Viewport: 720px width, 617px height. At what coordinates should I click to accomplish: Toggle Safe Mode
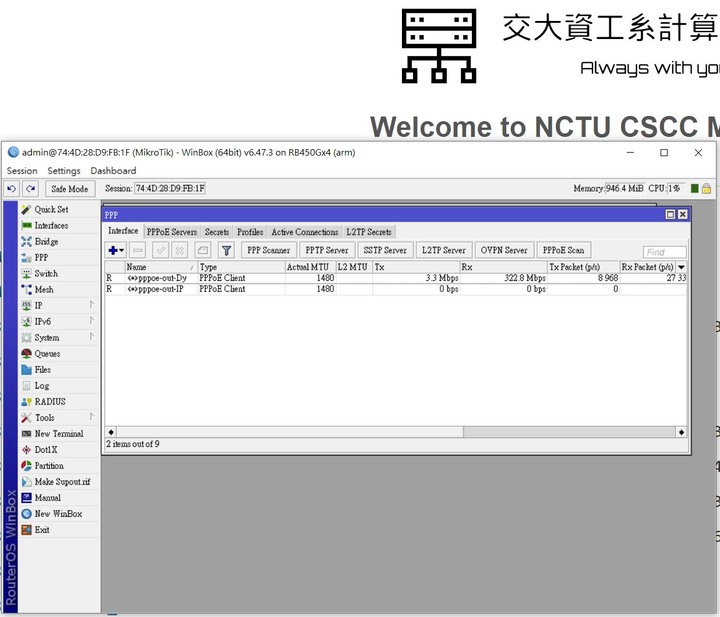(69, 189)
